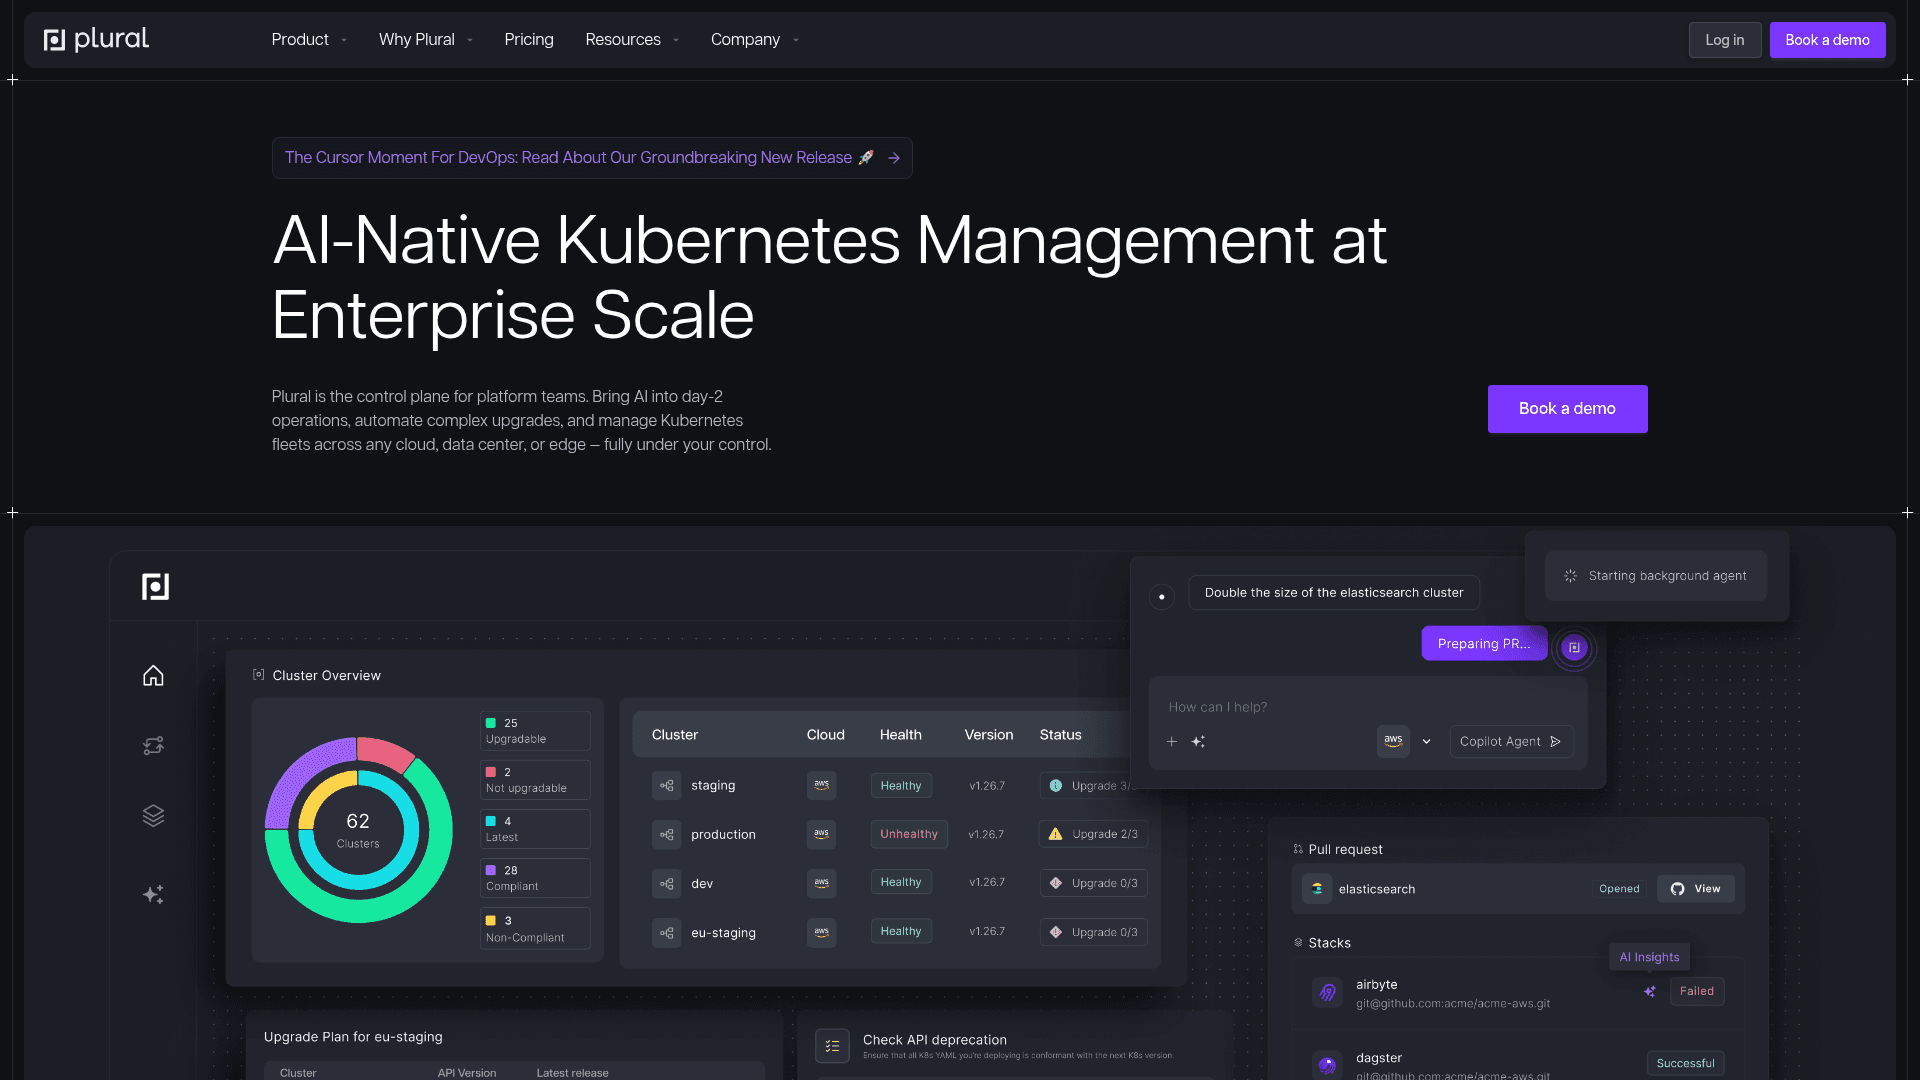Select the Home icon in the dashboard sidebar
This screenshot has width=1920, height=1080.
[x=153, y=675]
